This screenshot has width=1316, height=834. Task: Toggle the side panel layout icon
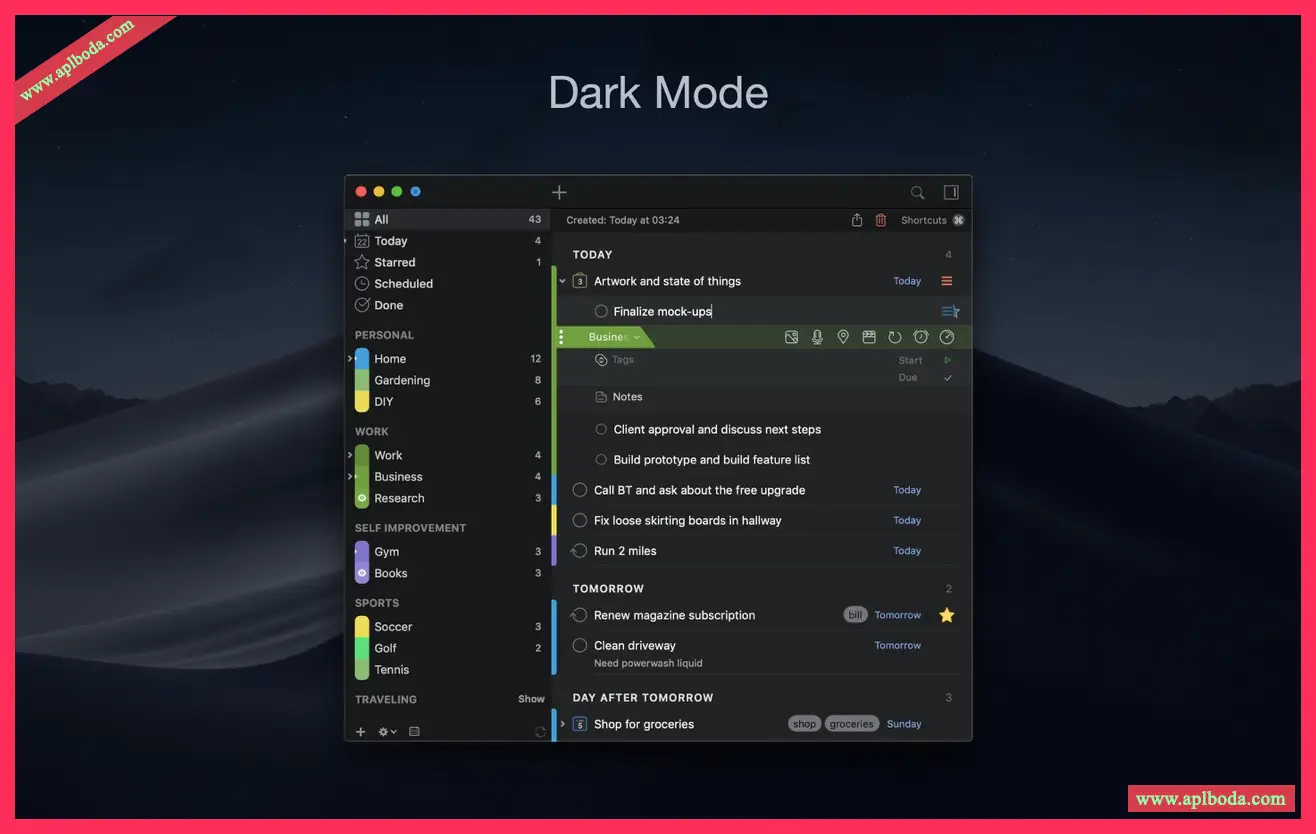pyautogui.click(x=951, y=192)
